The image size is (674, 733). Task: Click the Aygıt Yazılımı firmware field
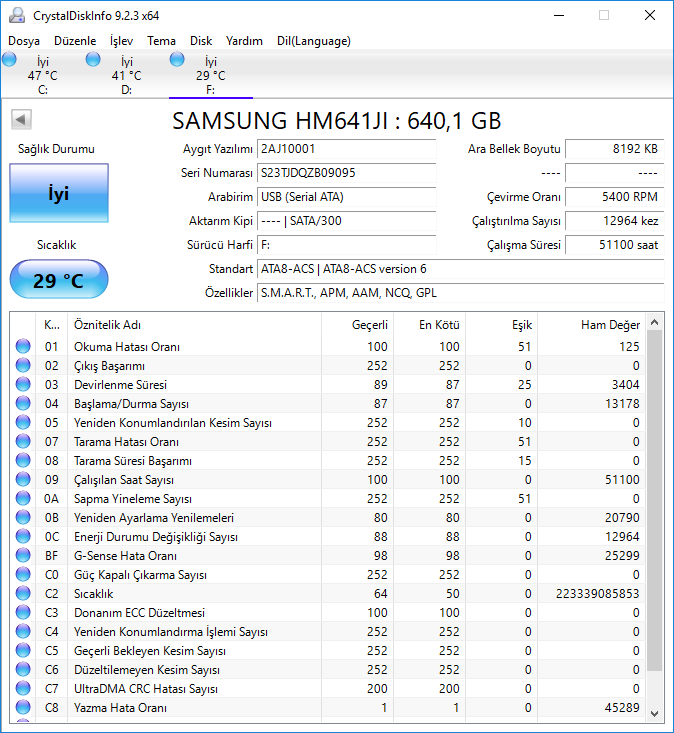click(x=346, y=149)
